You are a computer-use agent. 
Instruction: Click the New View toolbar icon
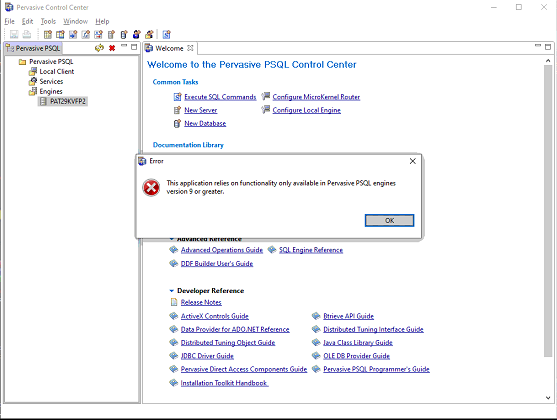coord(60,34)
